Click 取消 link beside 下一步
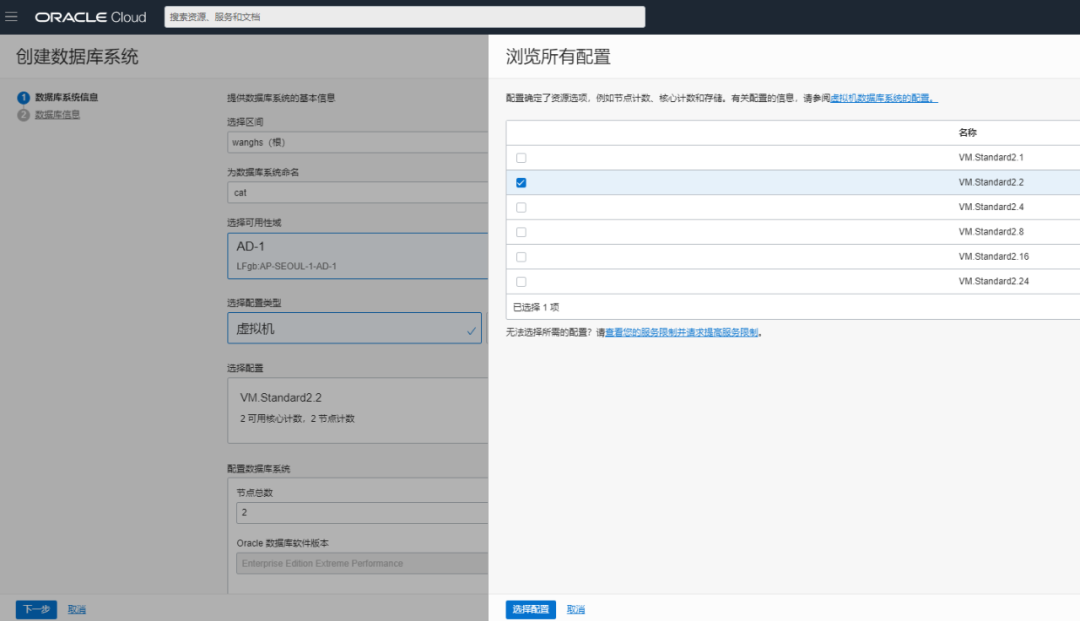The image size is (1080, 621). [76, 609]
